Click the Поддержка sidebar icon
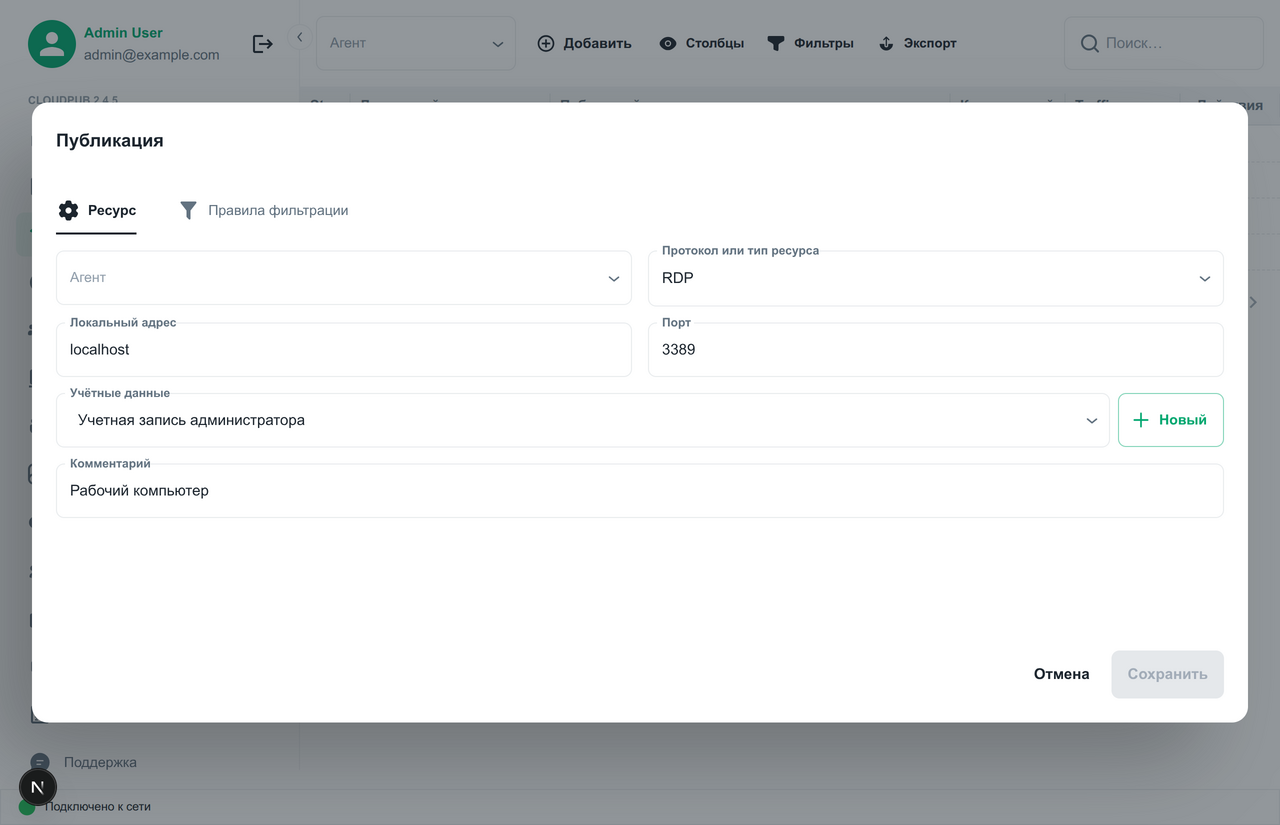1280x825 pixels. [40, 762]
